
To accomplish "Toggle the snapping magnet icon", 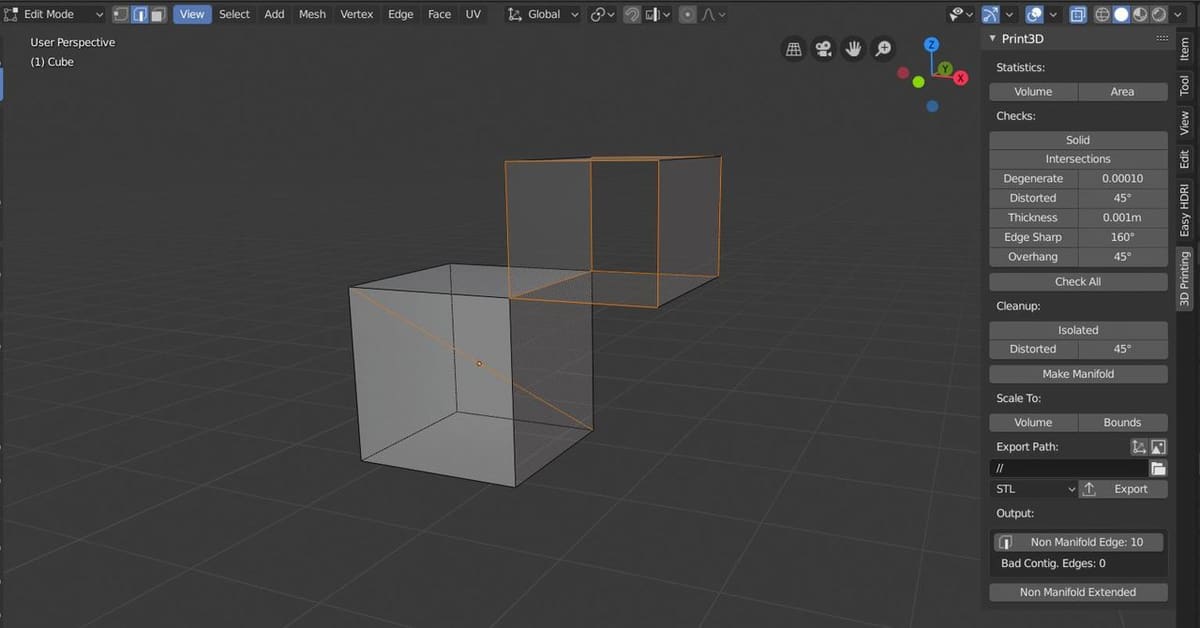I will [x=632, y=14].
